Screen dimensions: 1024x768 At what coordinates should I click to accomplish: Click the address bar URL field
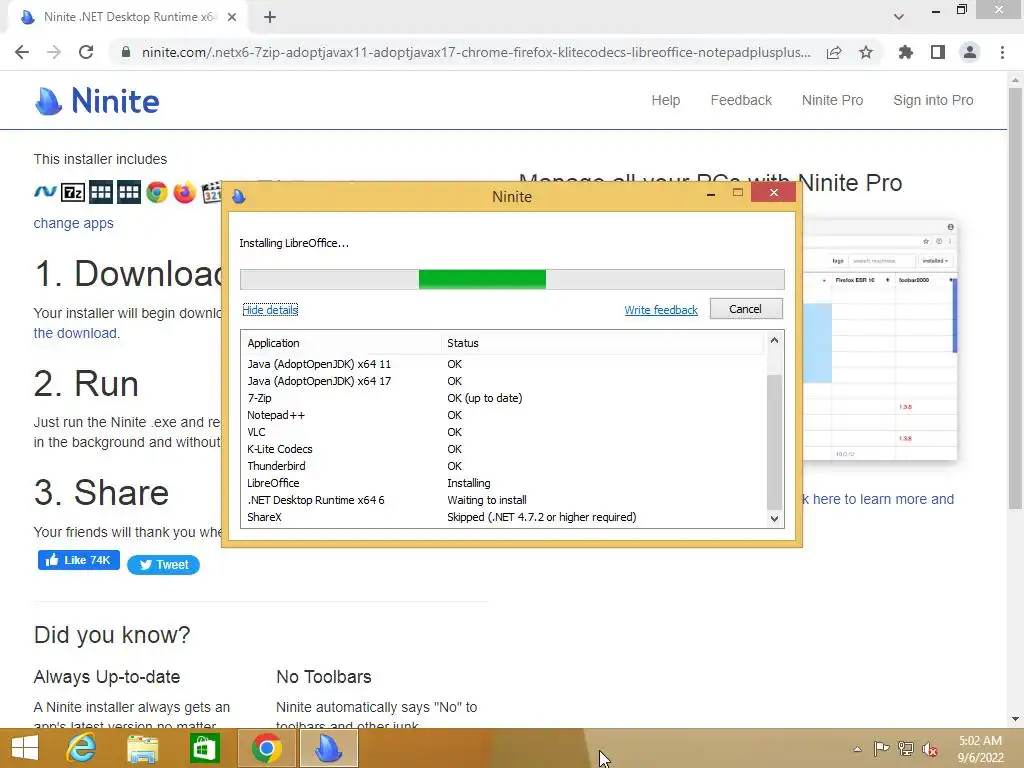(x=476, y=52)
